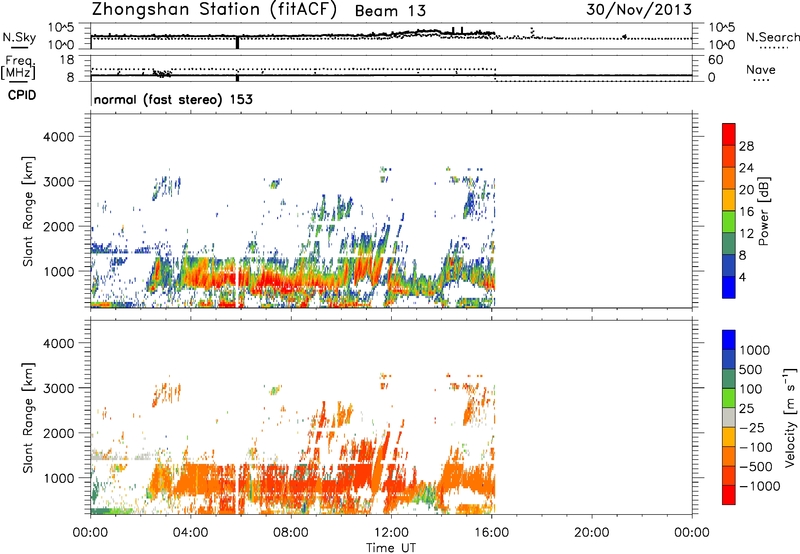The width and height of the screenshot is (800, 554).
Task: Click the CPID label
Action: coord(22,95)
